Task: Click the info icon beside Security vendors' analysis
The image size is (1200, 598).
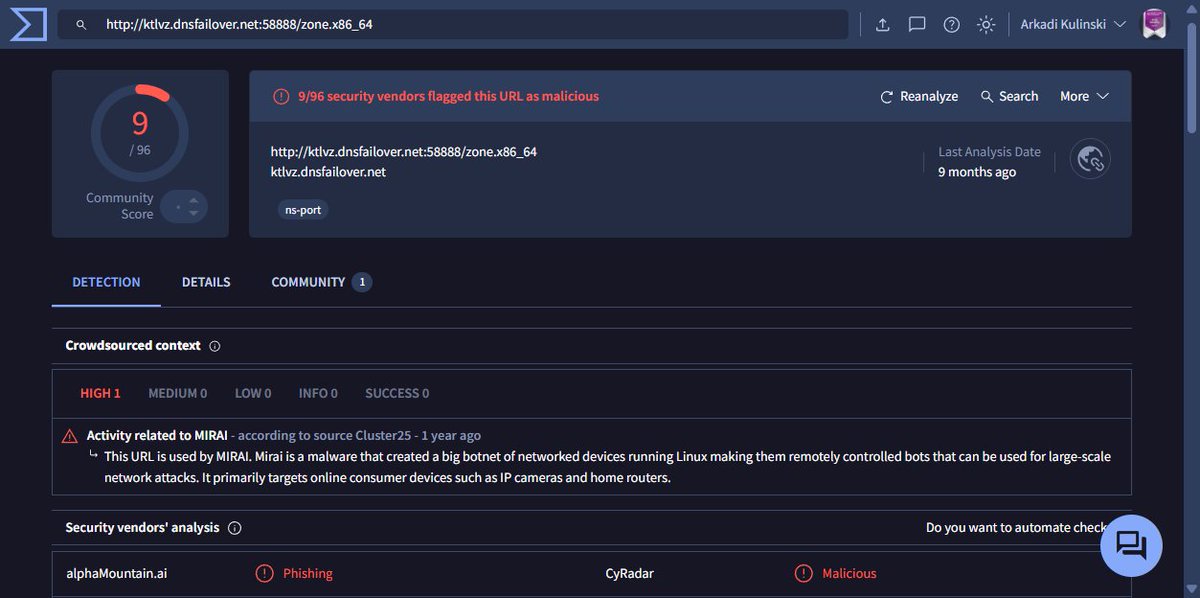Action: (x=234, y=528)
